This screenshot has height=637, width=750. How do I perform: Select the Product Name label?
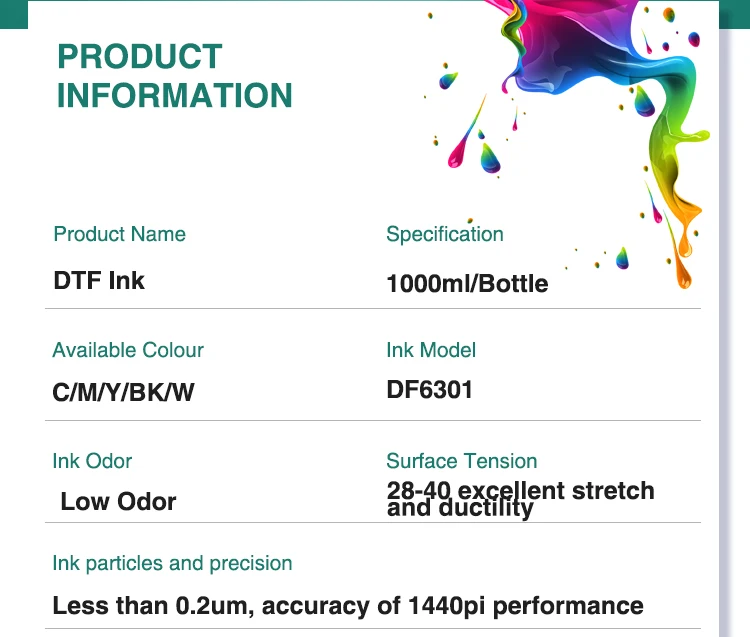click(x=119, y=234)
